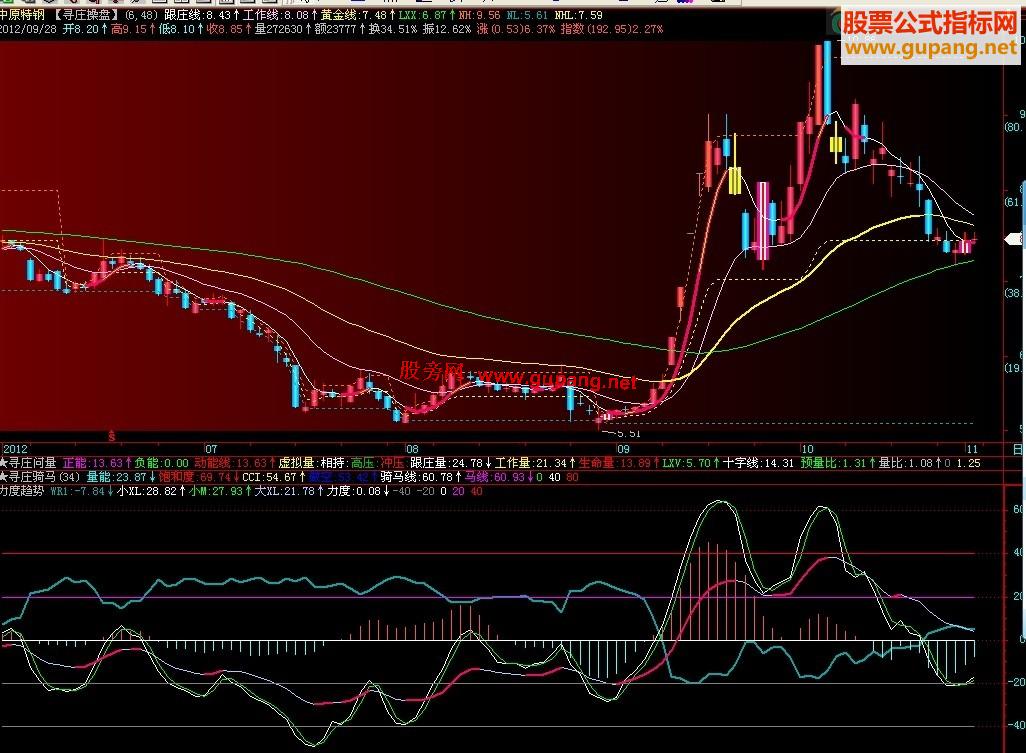Click the 量能:23.87 value
The width and height of the screenshot is (1026, 753).
(121, 477)
